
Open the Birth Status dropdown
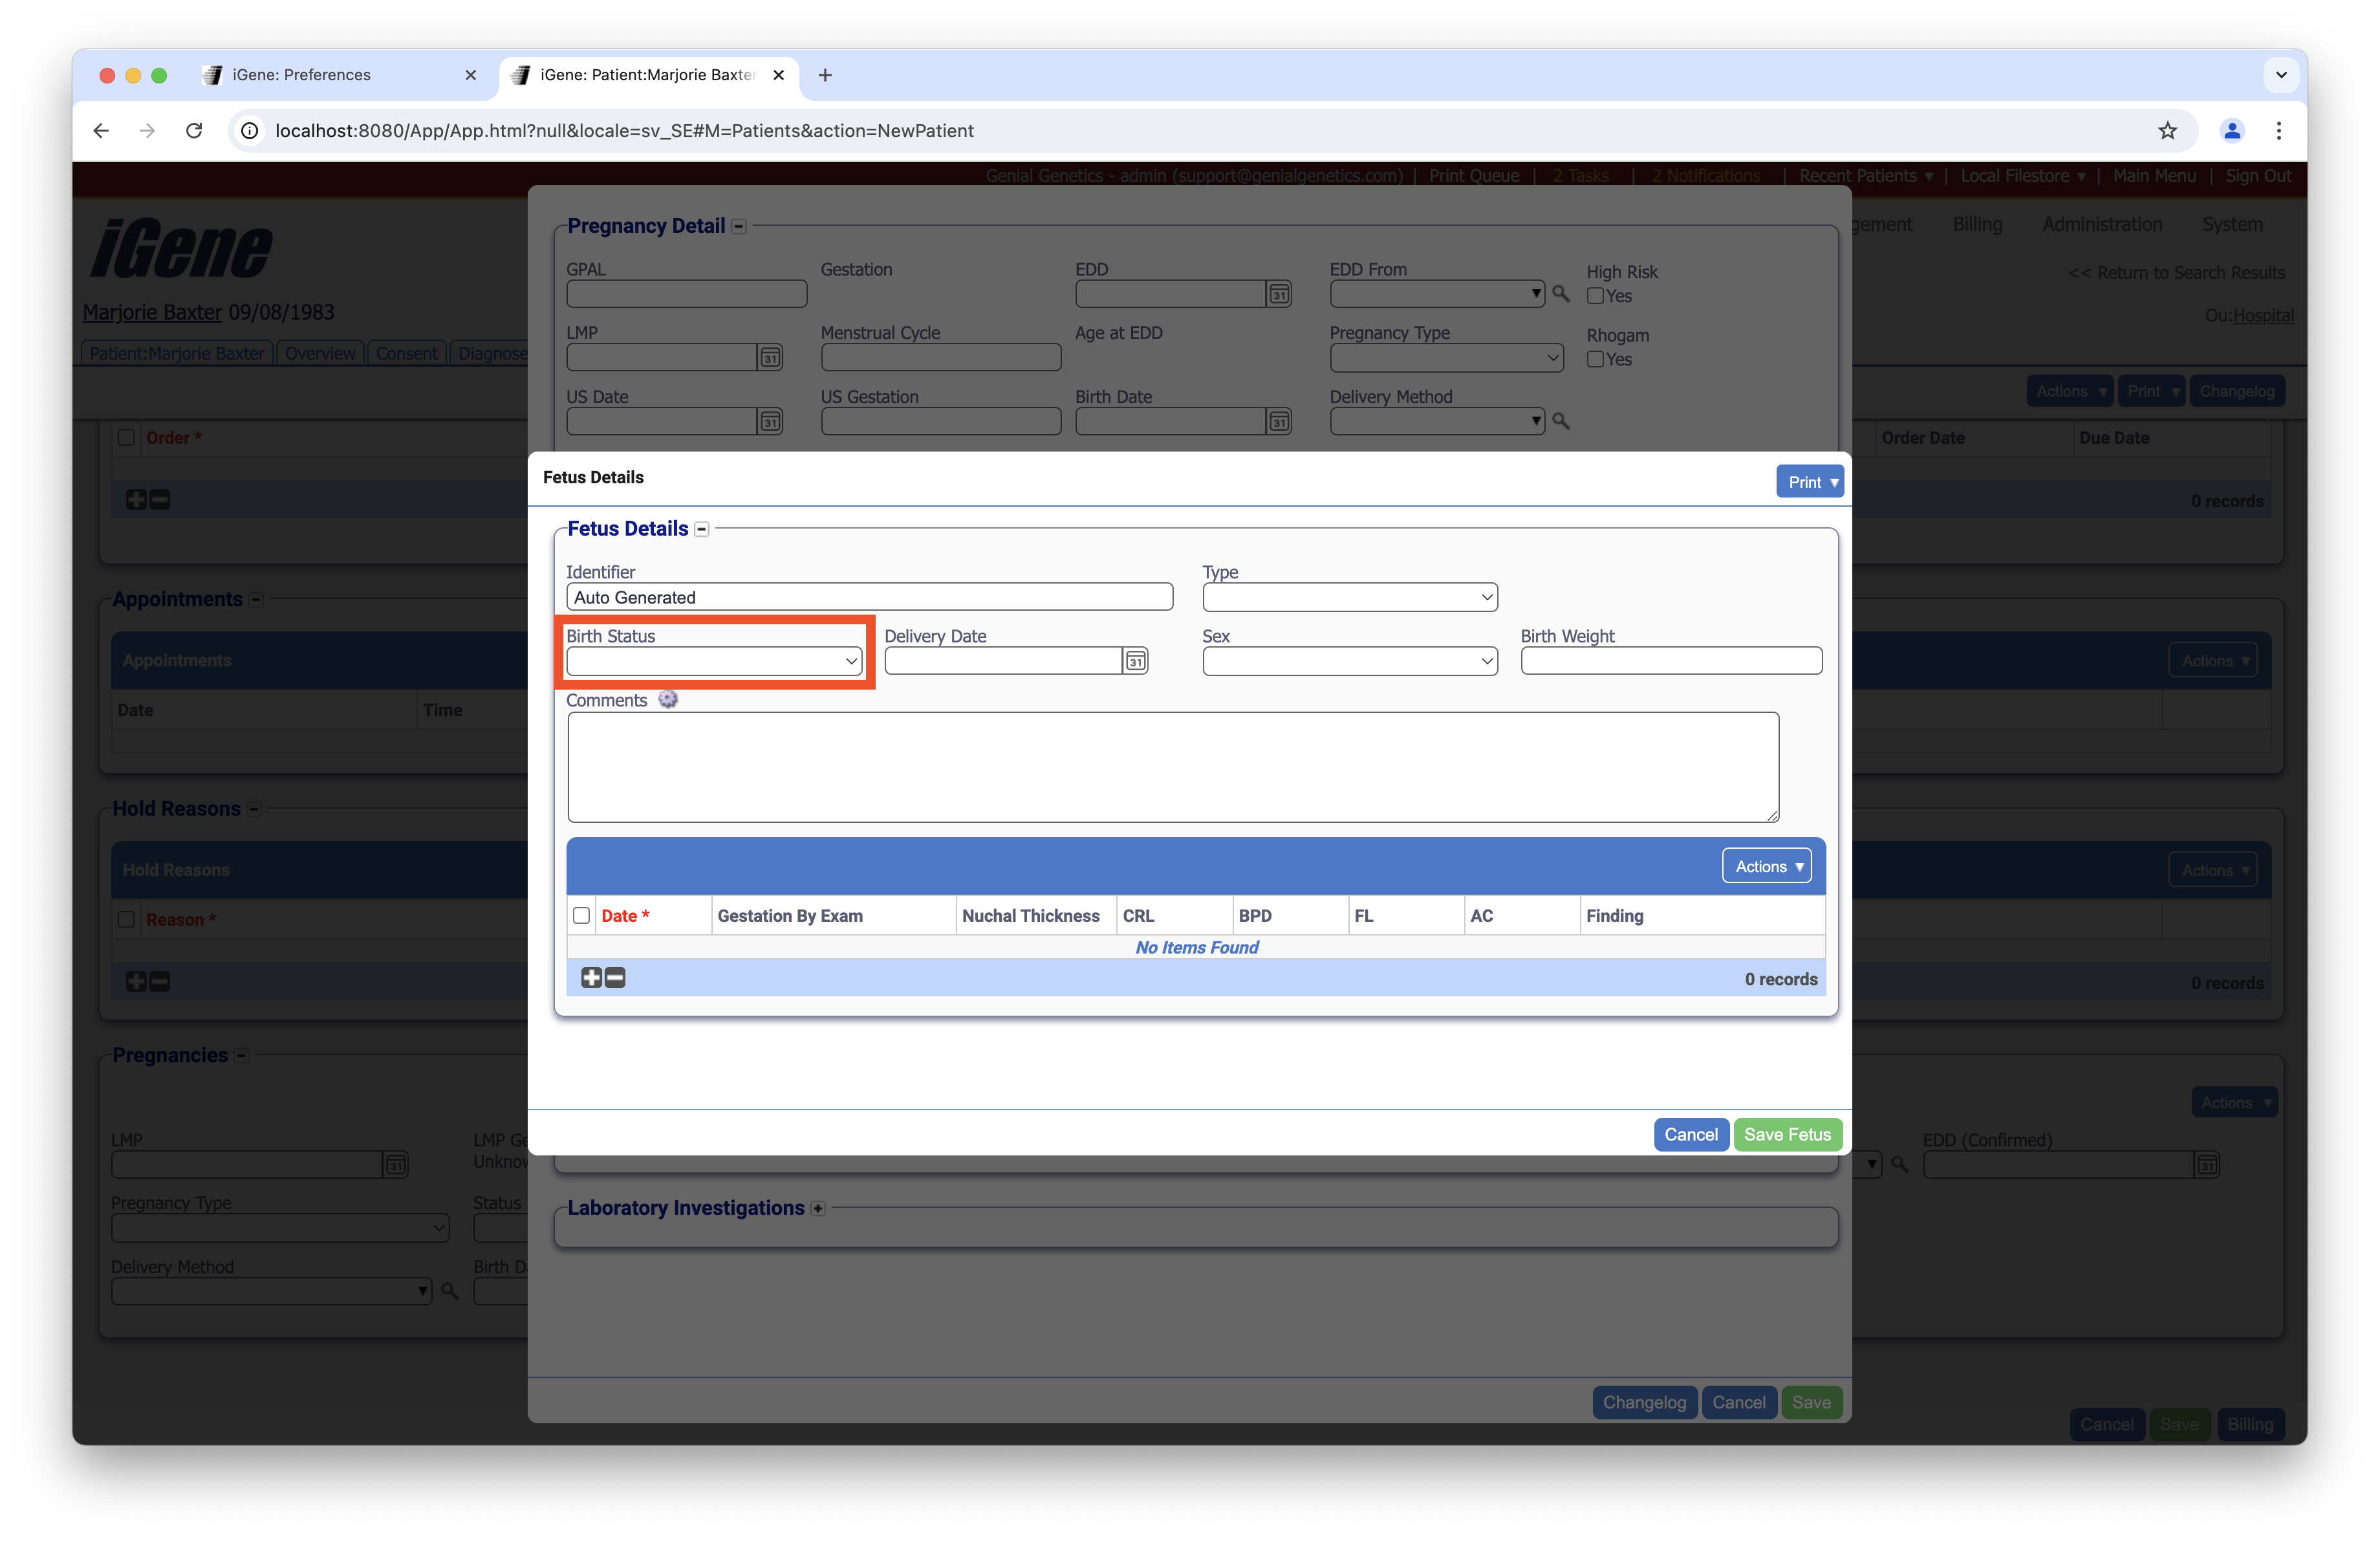(x=714, y=661)
